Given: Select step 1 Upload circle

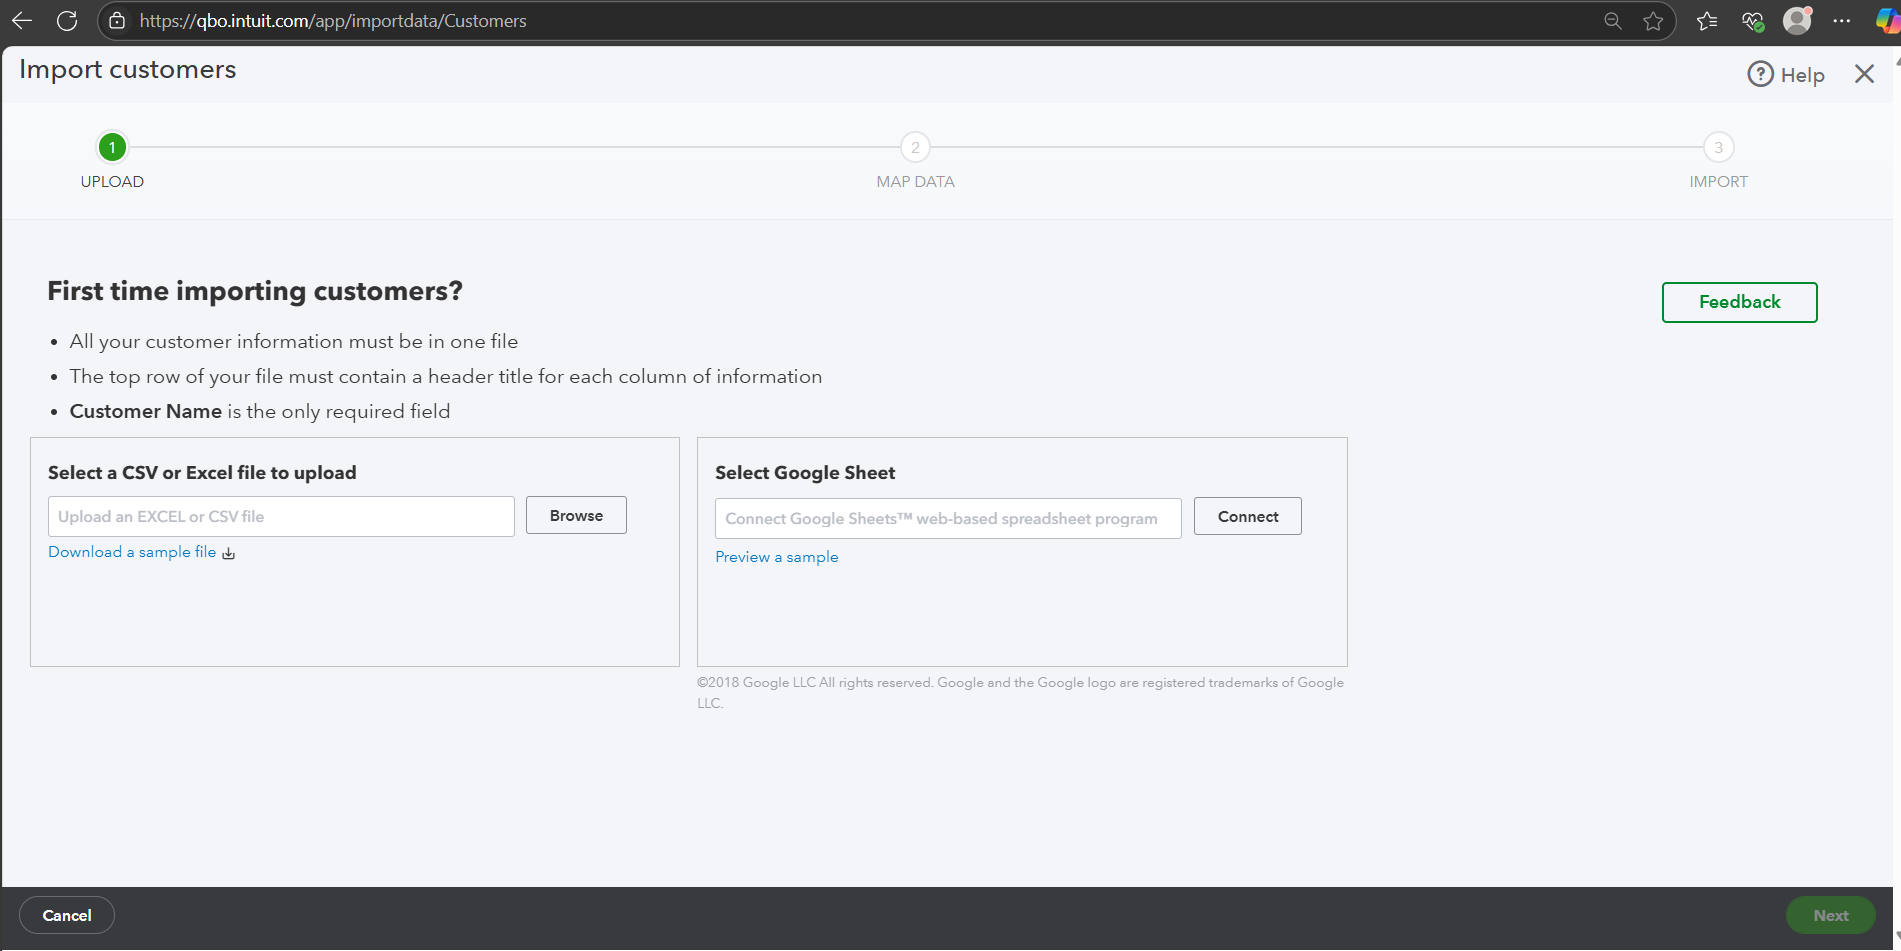Looking at the screenshot, I should tap(112, 148).
